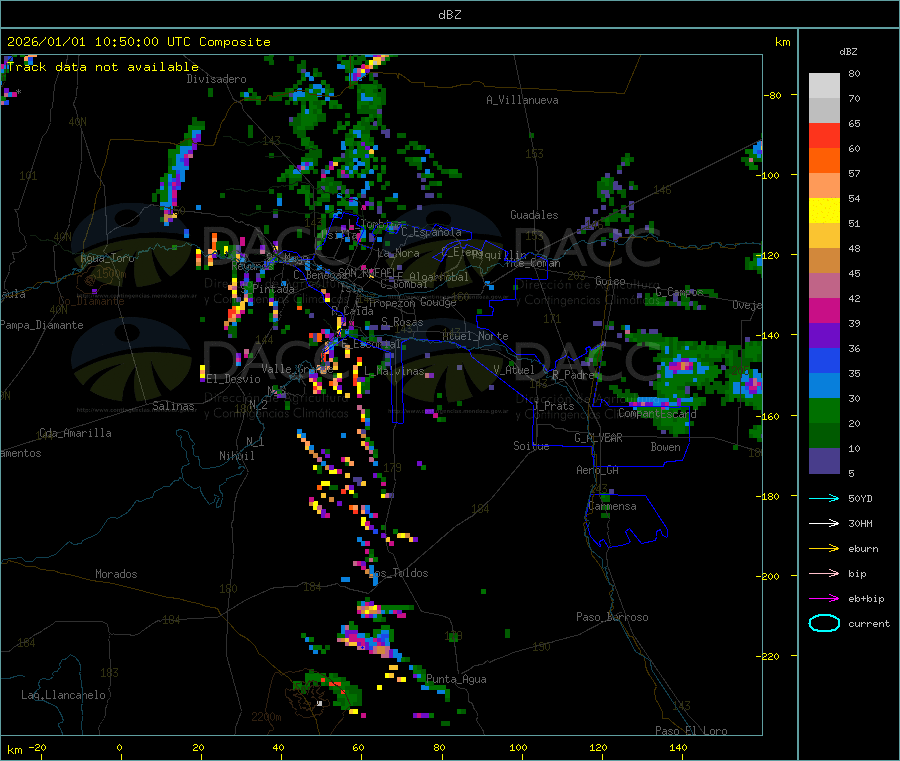Choose the 35 dBZ light blue swatch
The height and width of the screenshot is (761, 900).
[824, 386]
